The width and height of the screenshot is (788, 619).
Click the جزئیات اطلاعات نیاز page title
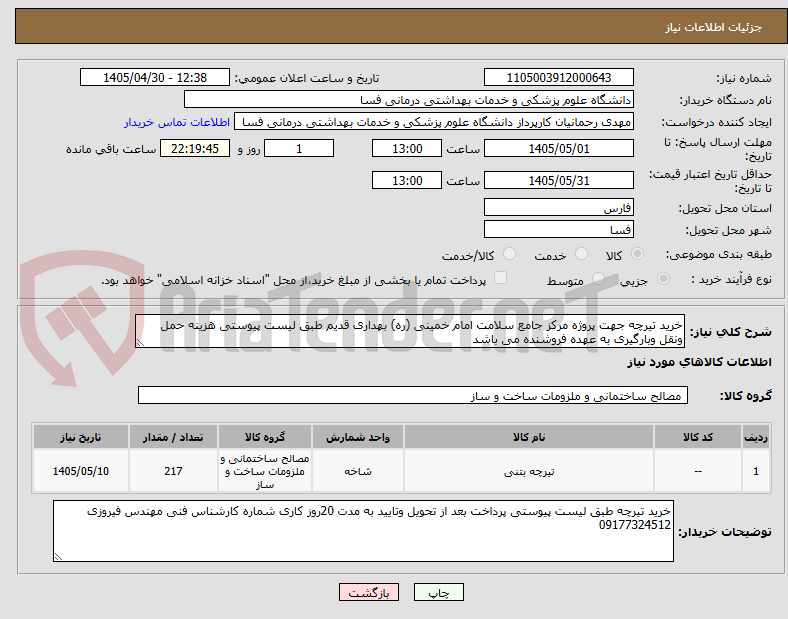coord(713,27)
